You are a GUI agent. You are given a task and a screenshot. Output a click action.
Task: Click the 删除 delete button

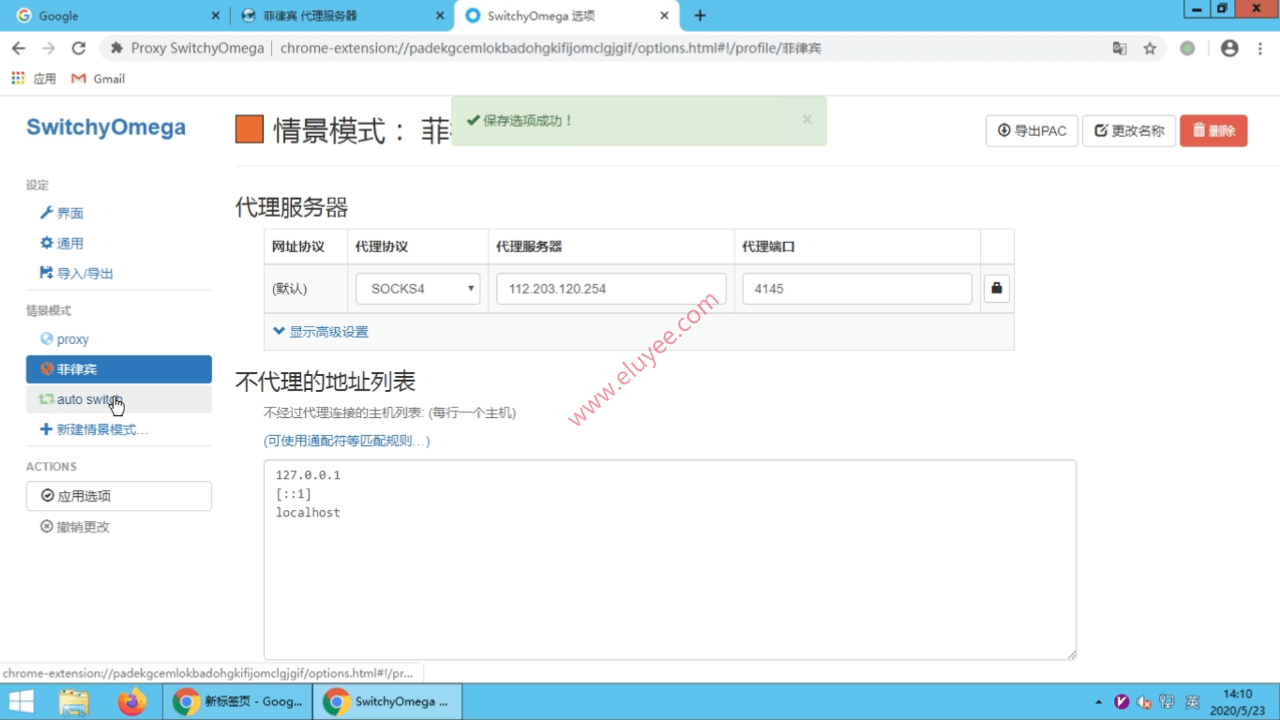(1213, 130)
